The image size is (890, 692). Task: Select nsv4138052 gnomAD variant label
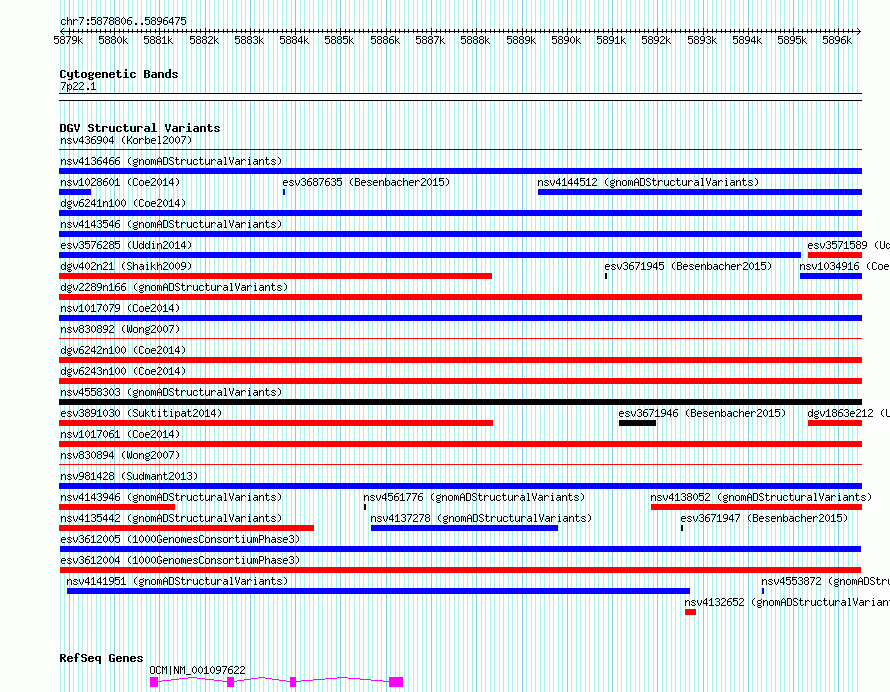click(x=761, y=497)
